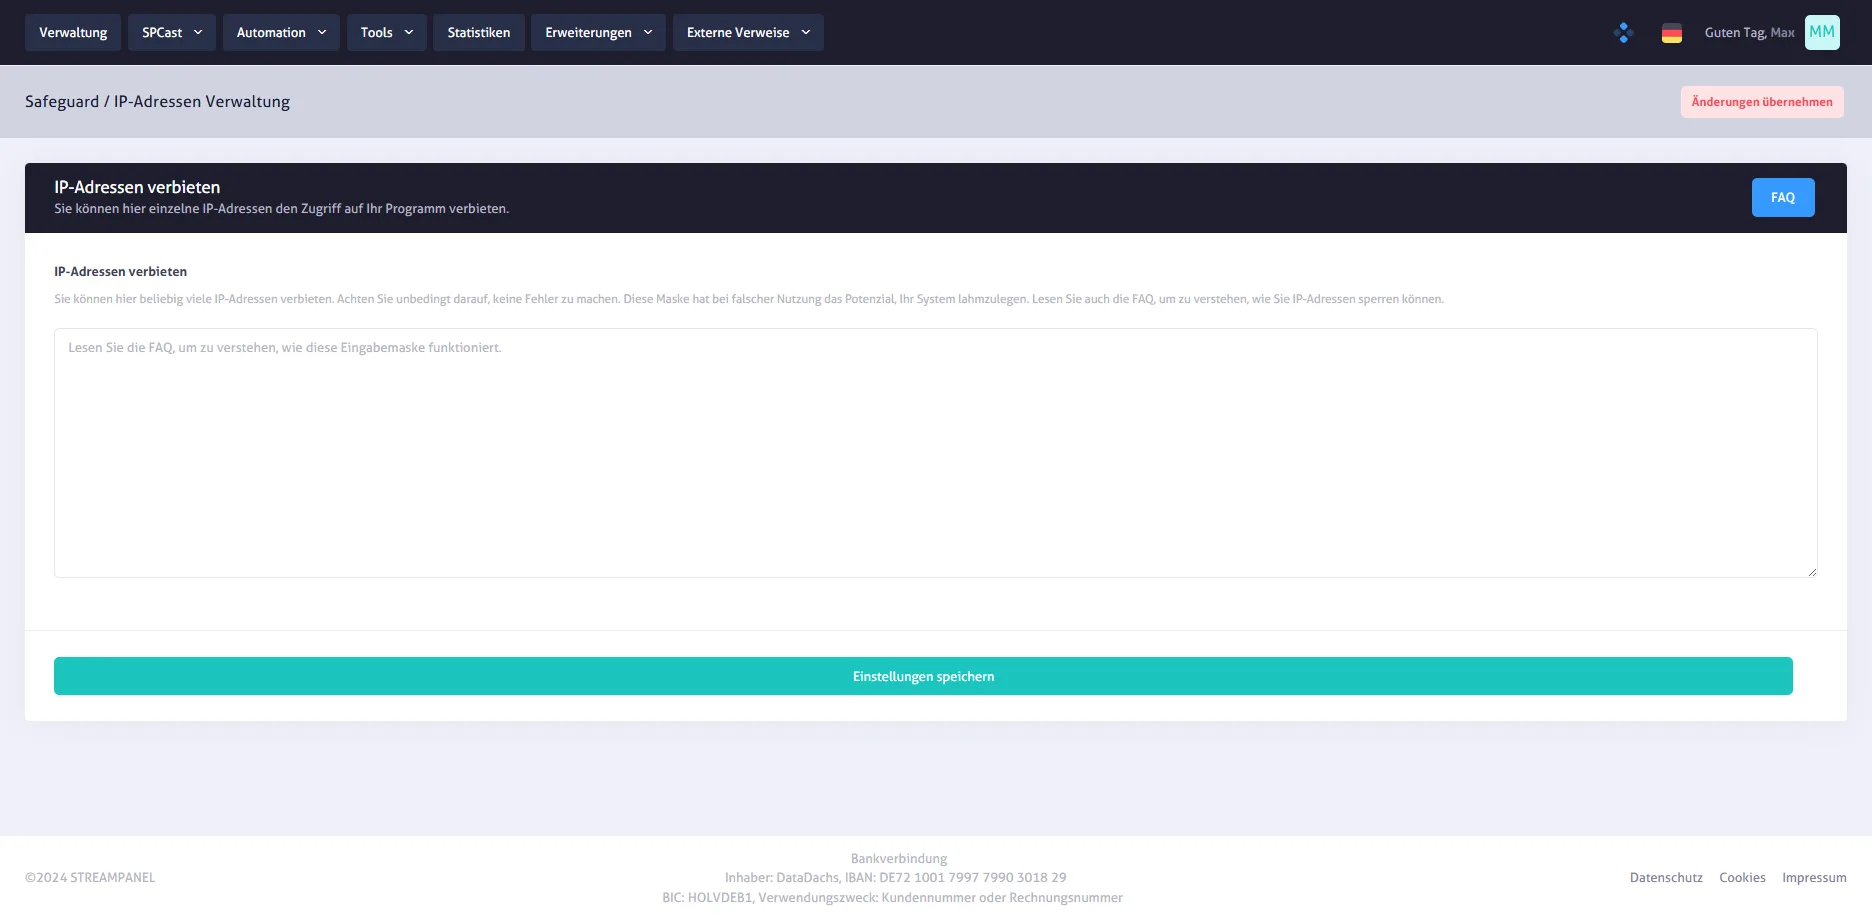Viewport: 1872px width, 920px height.
Task: Open the German flag language selector
Action: tap(1671, 33)
